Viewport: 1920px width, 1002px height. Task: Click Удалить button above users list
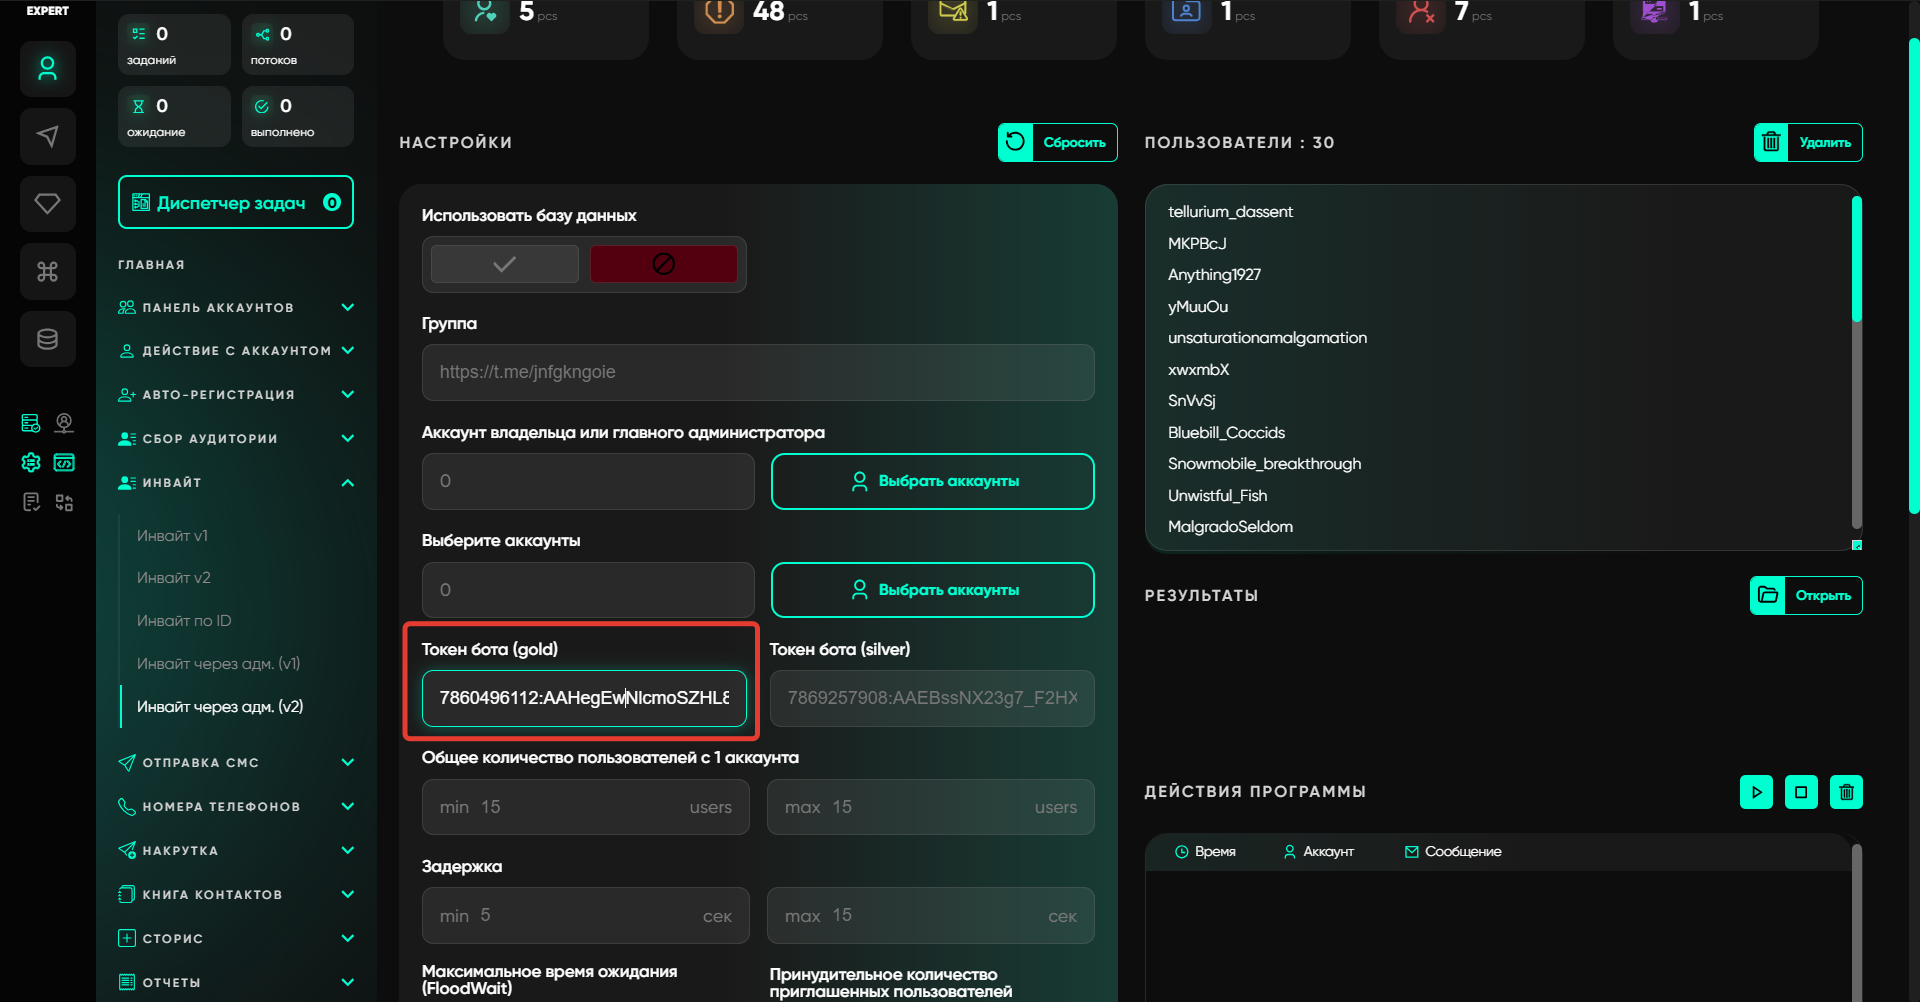[x=1807, y=142]
